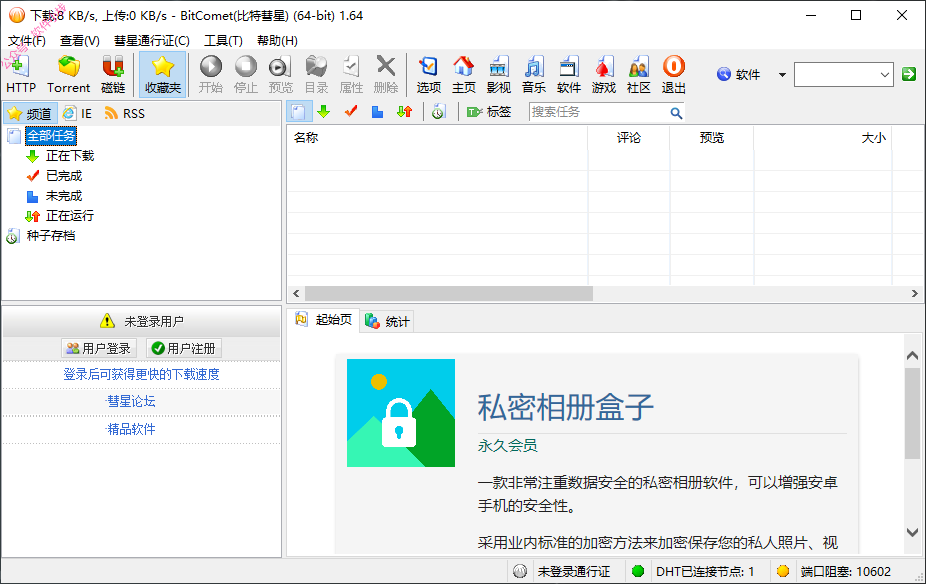The image size is (926, 584).
Task: Click the task list horizontal scrollbar thumb
Action: [449, 293]
